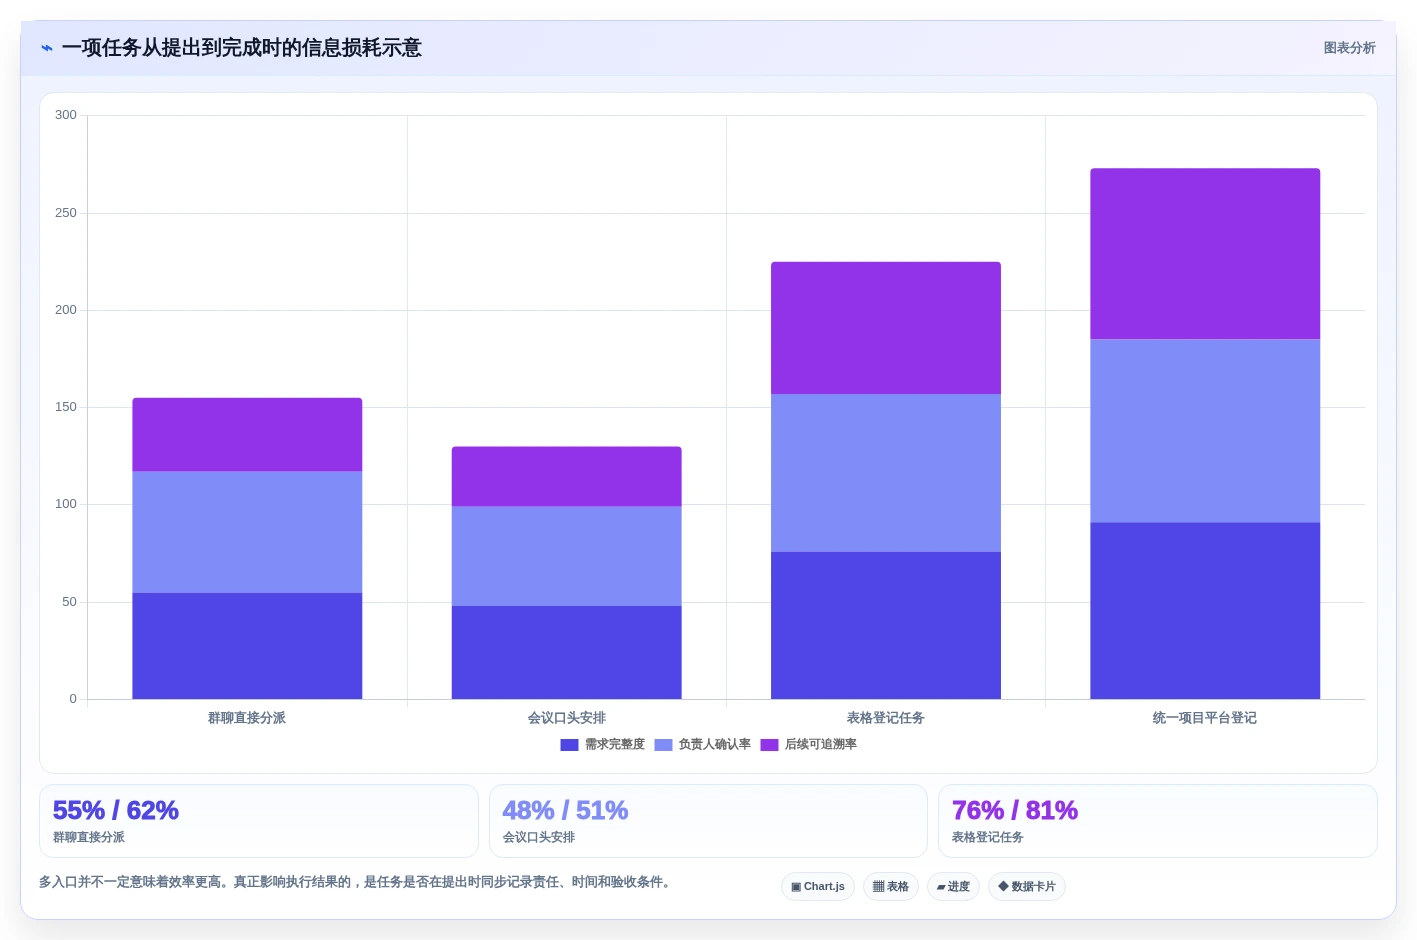Click the 50 y-axis tick label
Viewport: 1417px width, 940px height.
(69, 602)
